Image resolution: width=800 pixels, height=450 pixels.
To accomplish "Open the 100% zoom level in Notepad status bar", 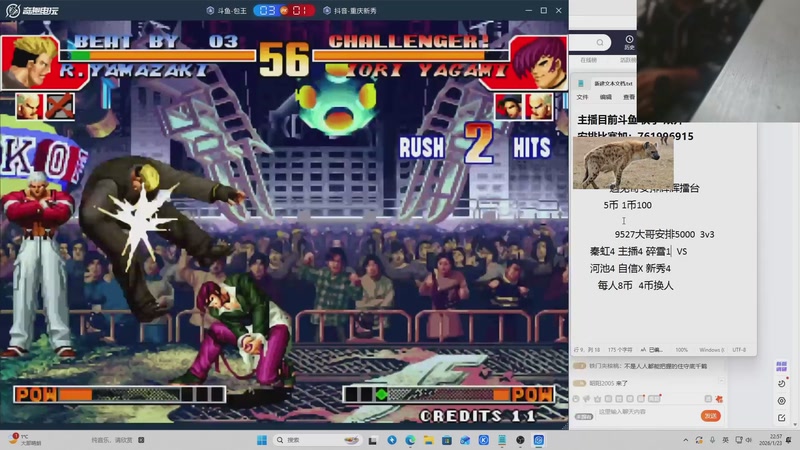I will 682,350.
